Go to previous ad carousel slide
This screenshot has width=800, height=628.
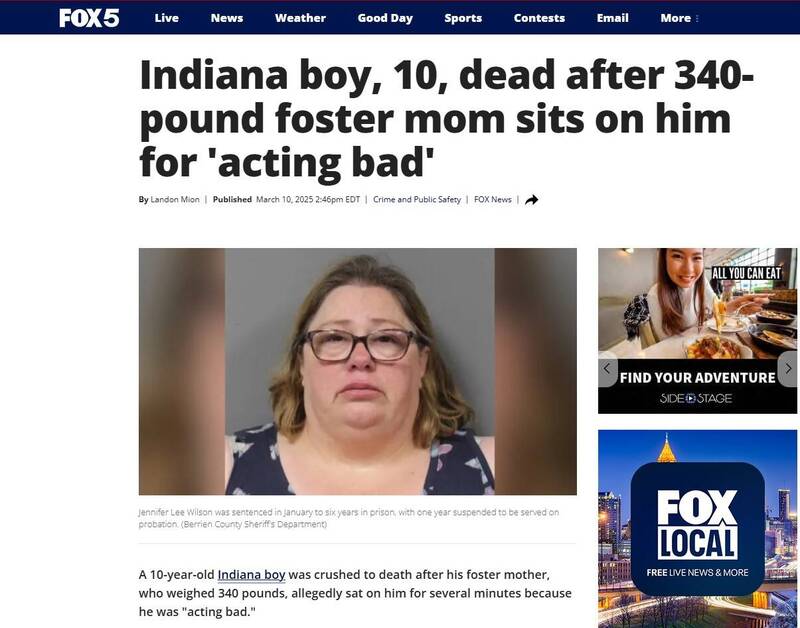click(x=607, y=368)
